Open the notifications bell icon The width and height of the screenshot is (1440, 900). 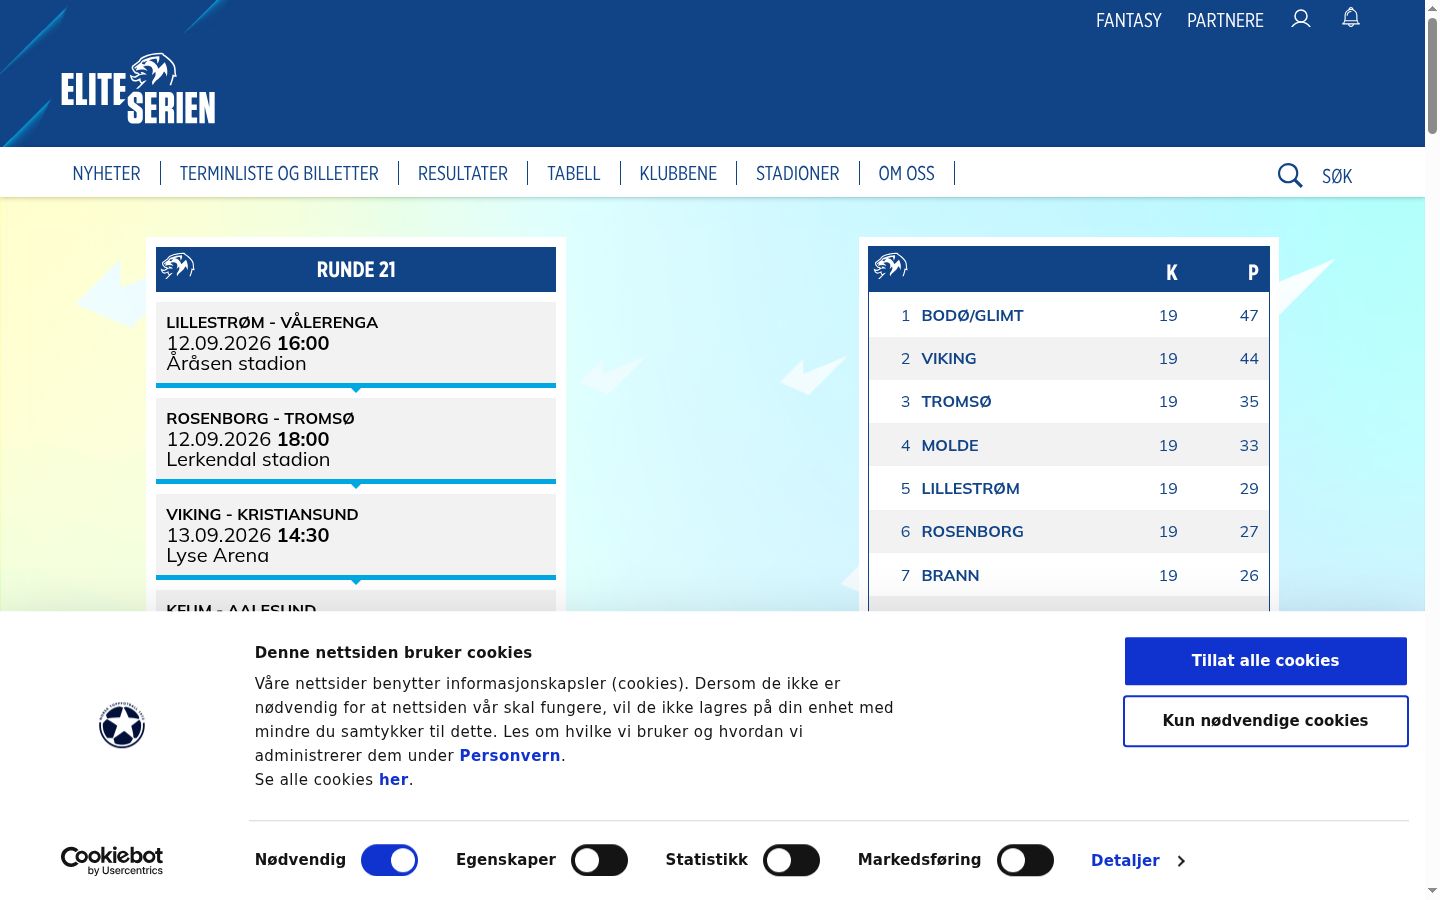[x=1351, y=18]
